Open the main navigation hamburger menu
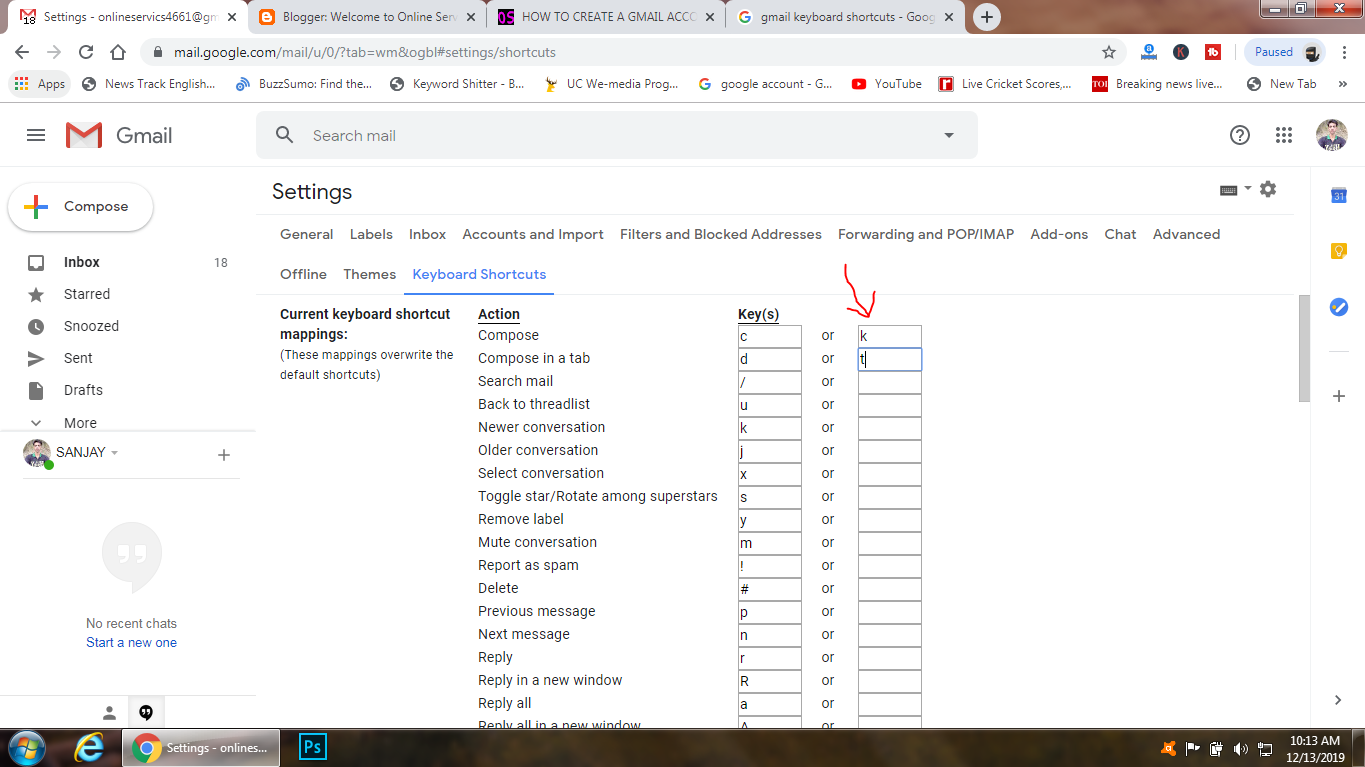The image size is (1365, 767). click(x=36, y=134)
